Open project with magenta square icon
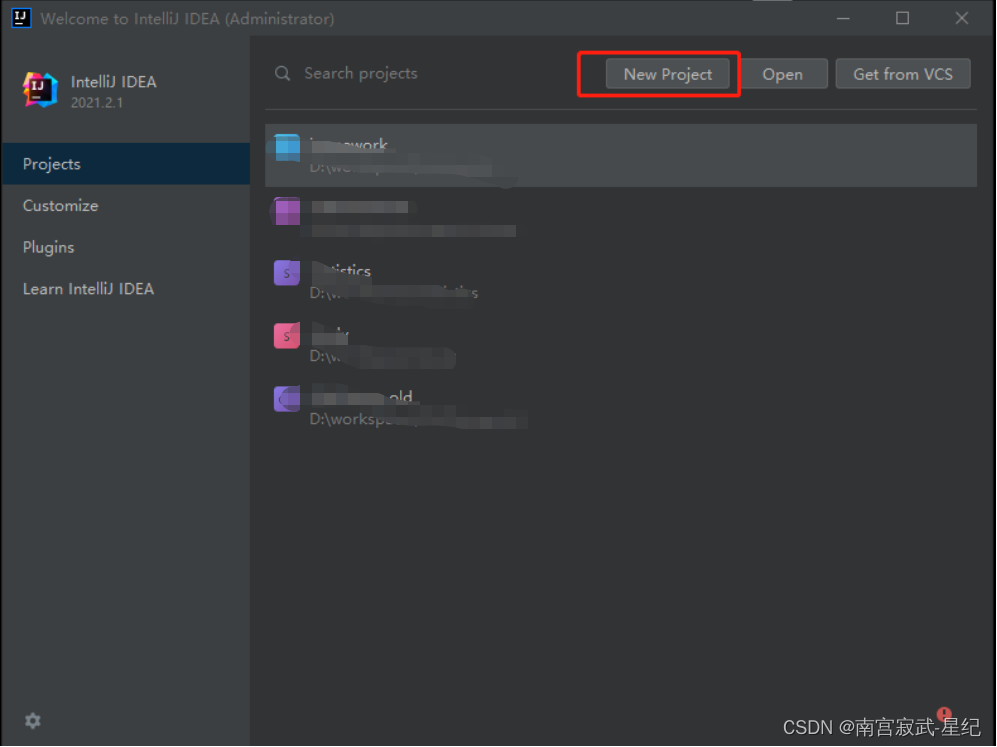Viewport: 997px width, 747px height. point(621,217)
